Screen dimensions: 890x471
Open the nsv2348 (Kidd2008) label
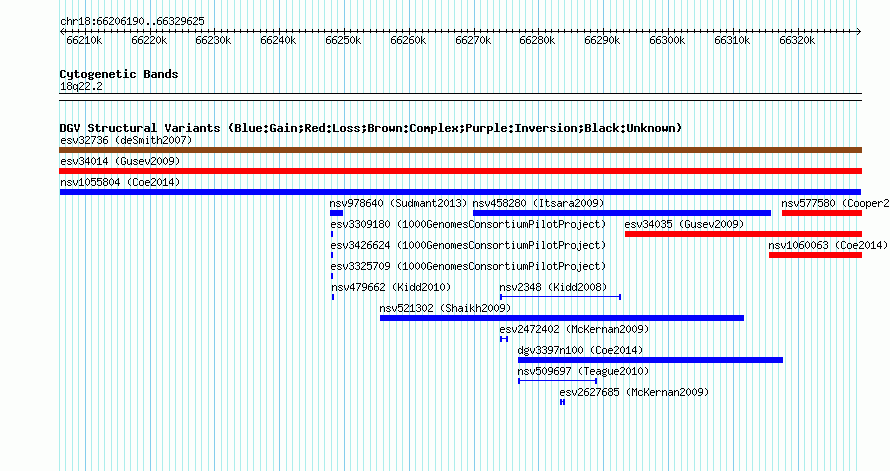tap(553, 287)
